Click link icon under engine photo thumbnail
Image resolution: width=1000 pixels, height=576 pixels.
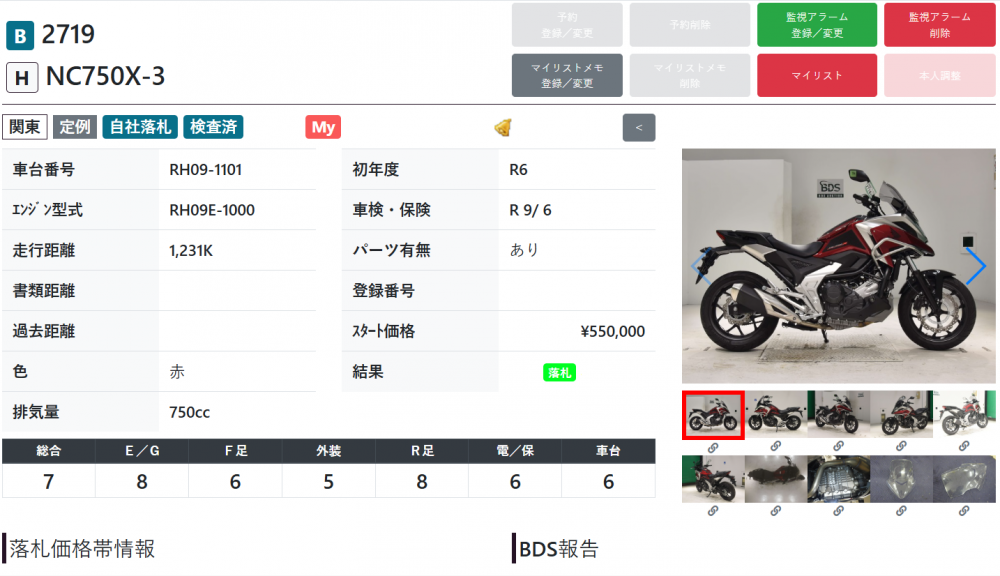839,510
